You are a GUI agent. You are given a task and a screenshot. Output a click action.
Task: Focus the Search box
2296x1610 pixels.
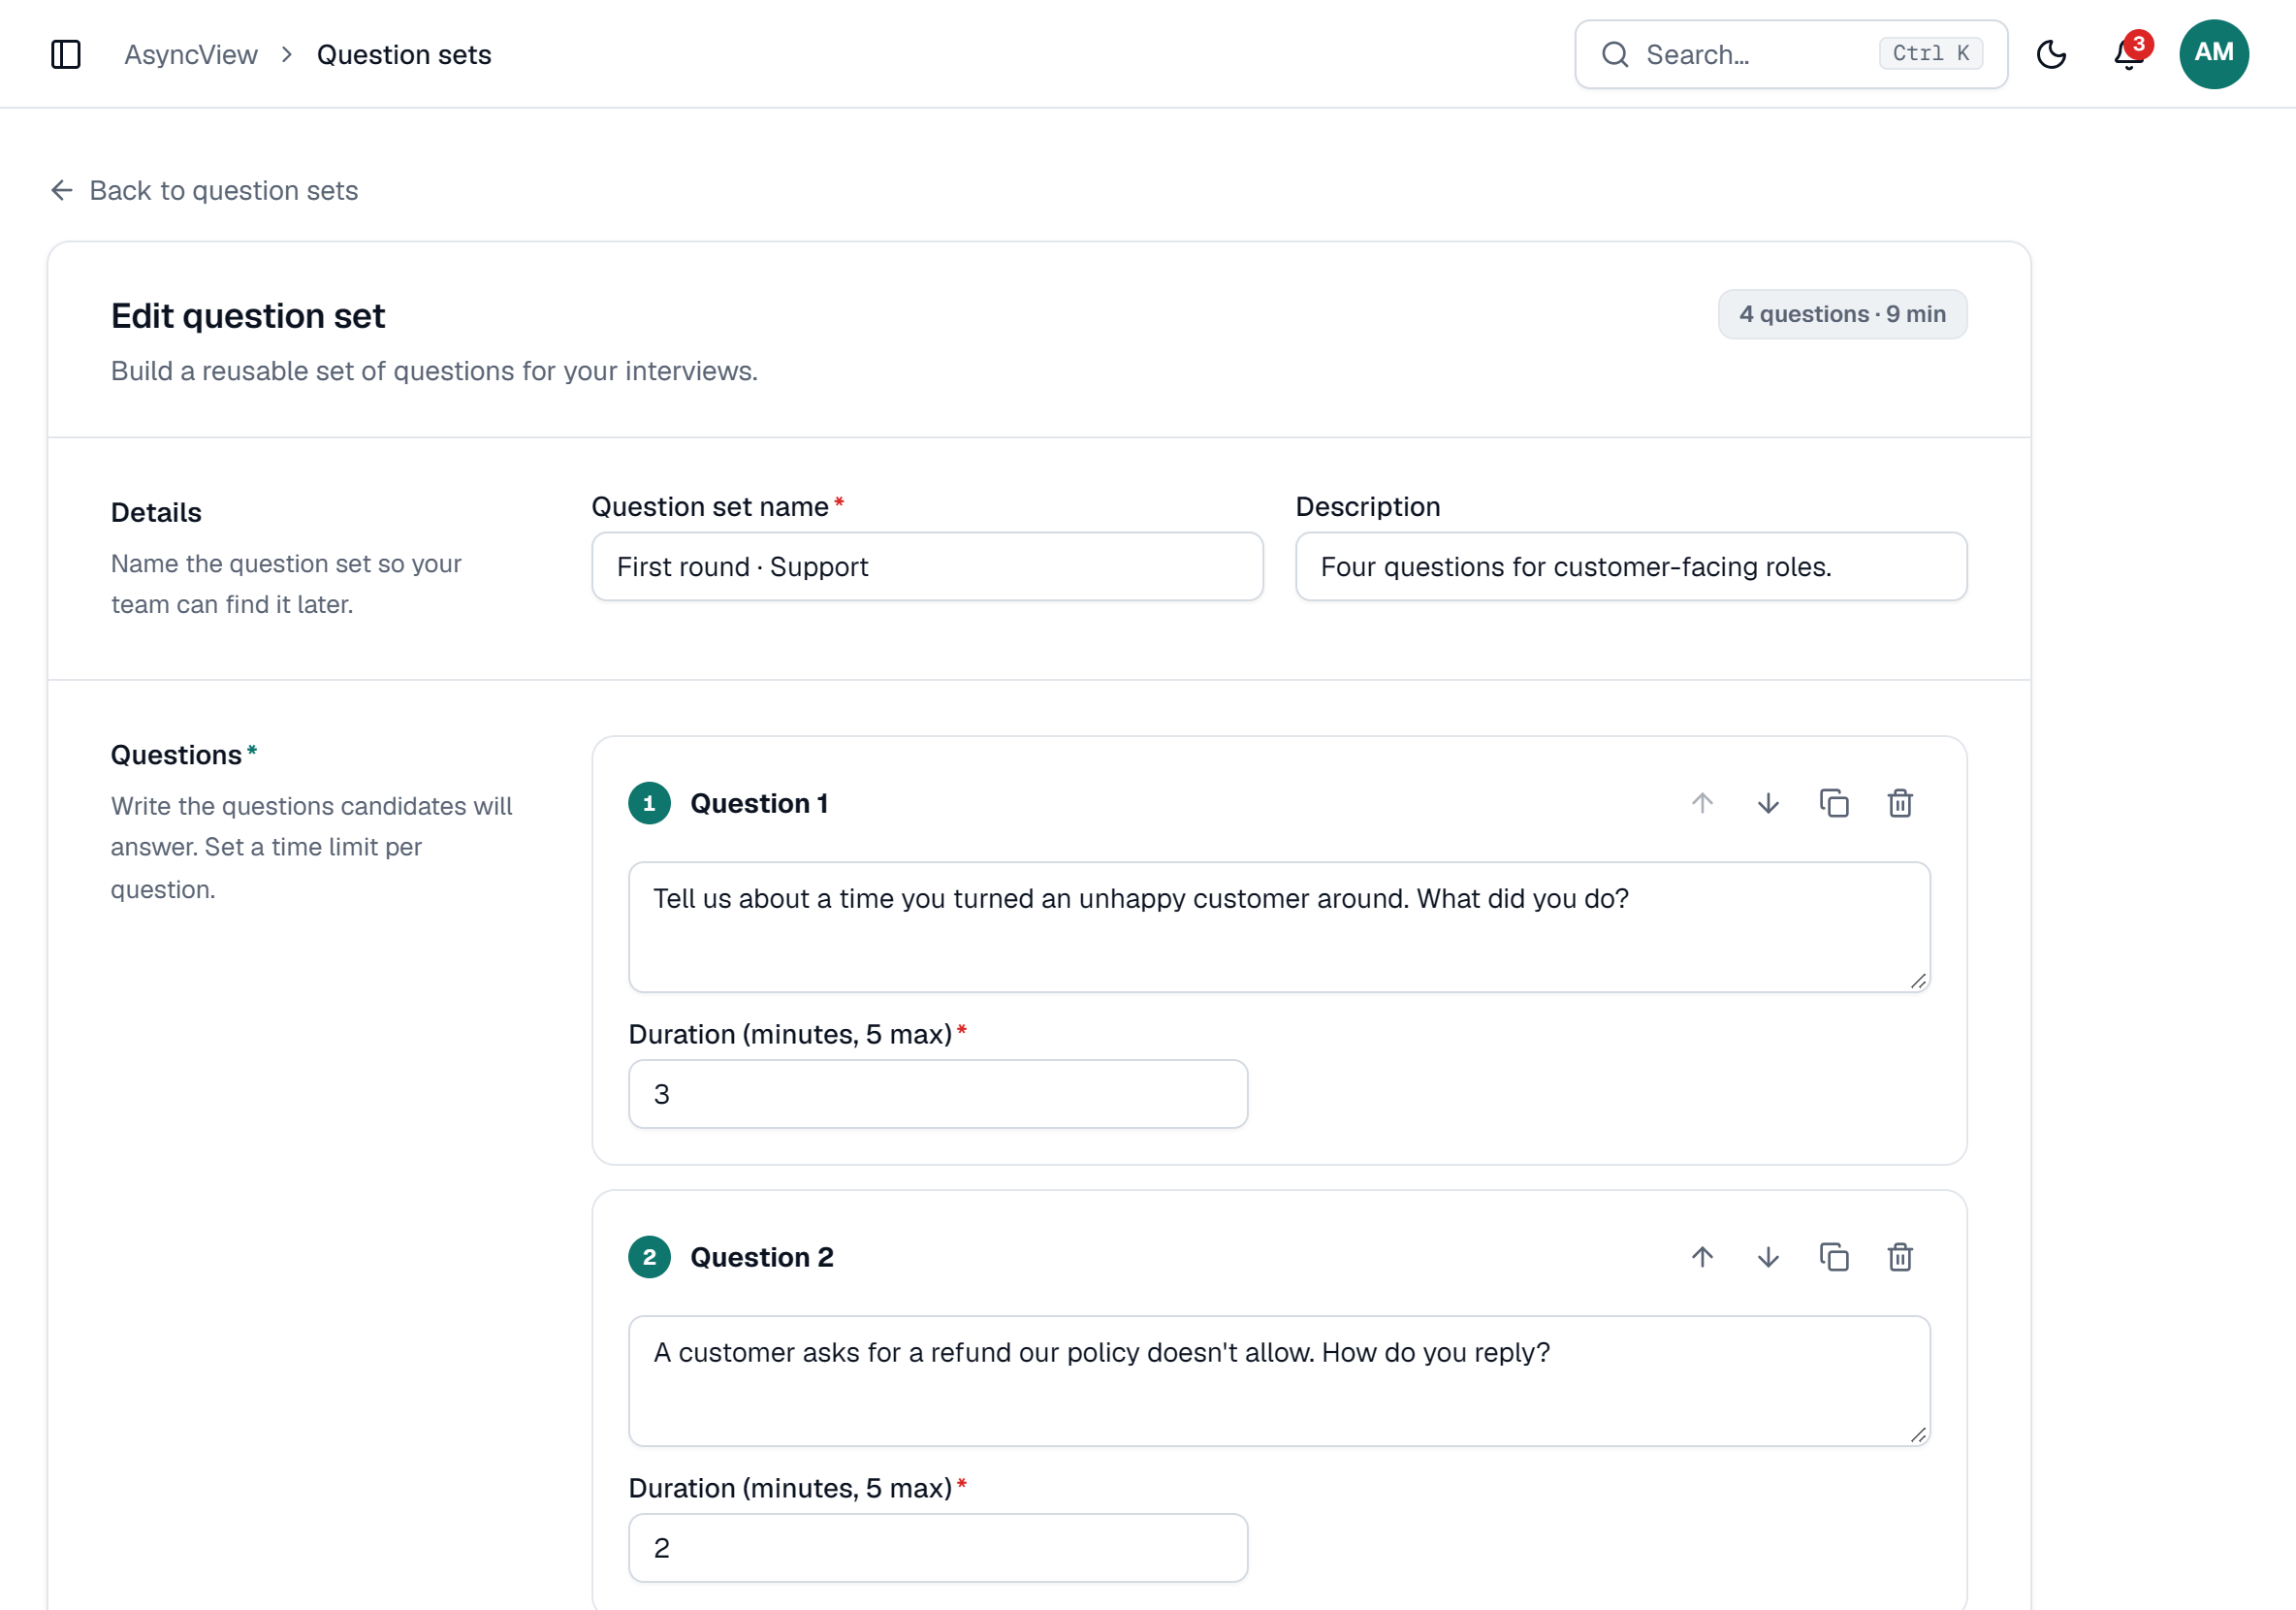tap(1791, 54)
